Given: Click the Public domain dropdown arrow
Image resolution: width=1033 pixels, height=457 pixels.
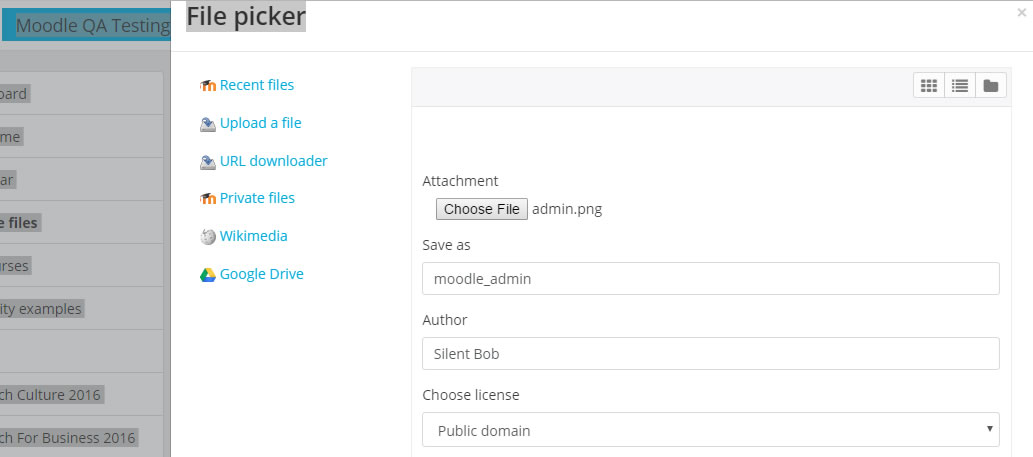Looking at the screenshot, I should 990,429.
